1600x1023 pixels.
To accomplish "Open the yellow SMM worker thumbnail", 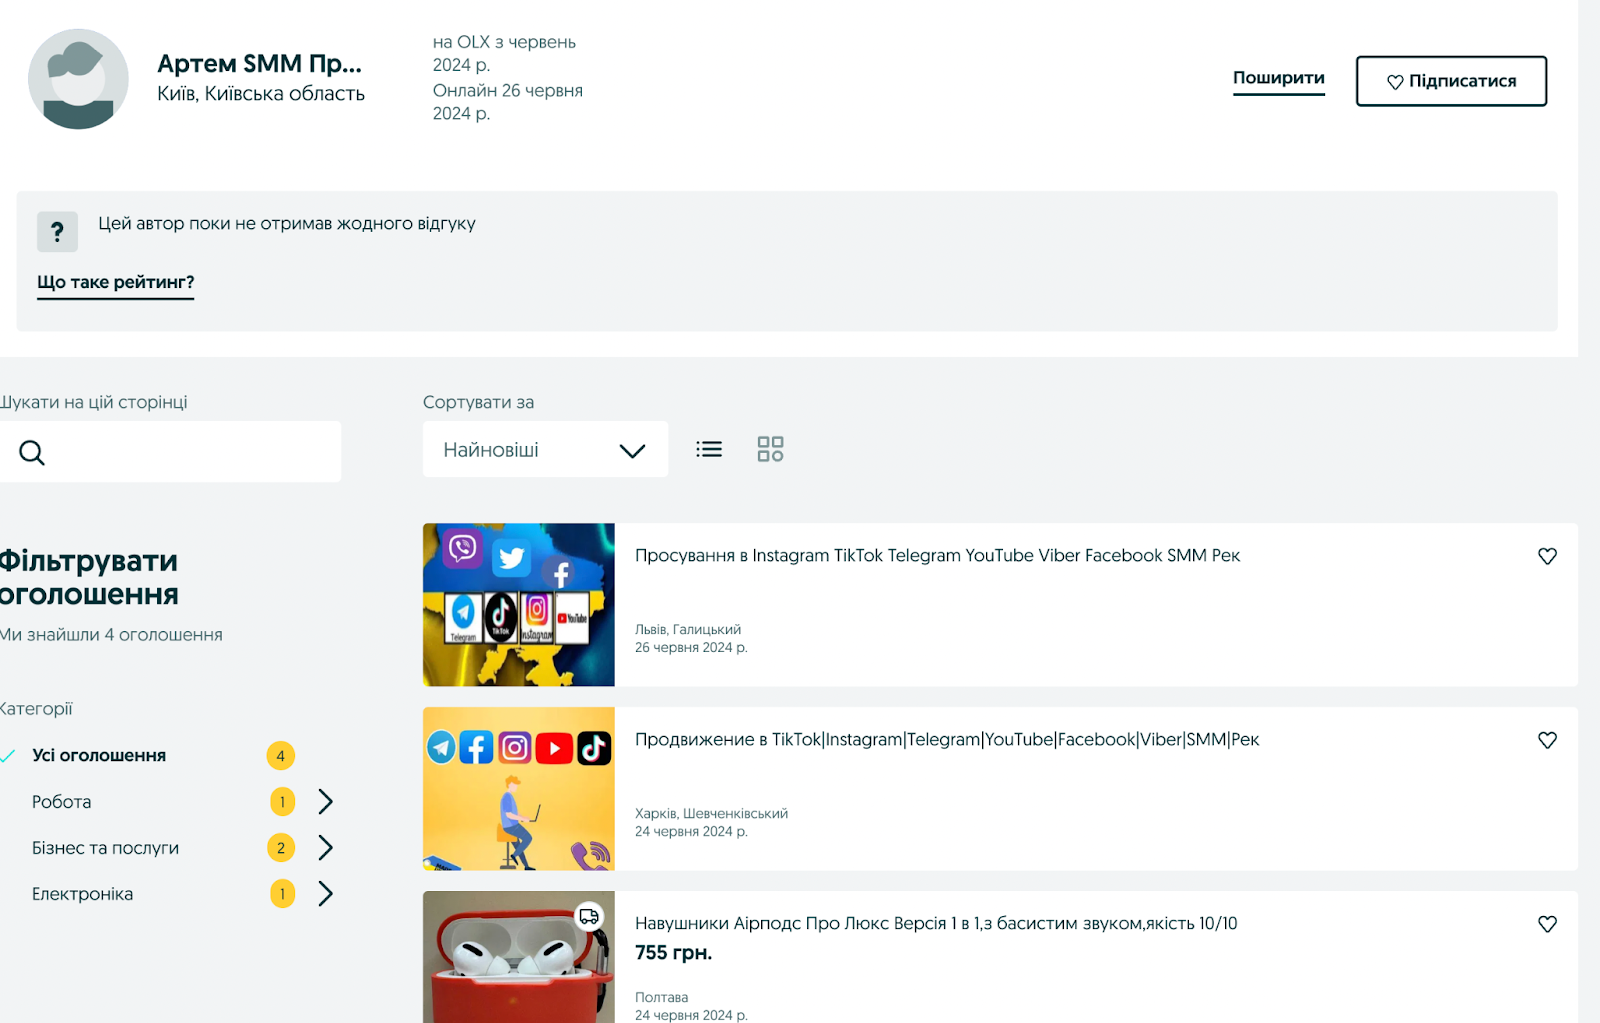I will click(519, 789).
